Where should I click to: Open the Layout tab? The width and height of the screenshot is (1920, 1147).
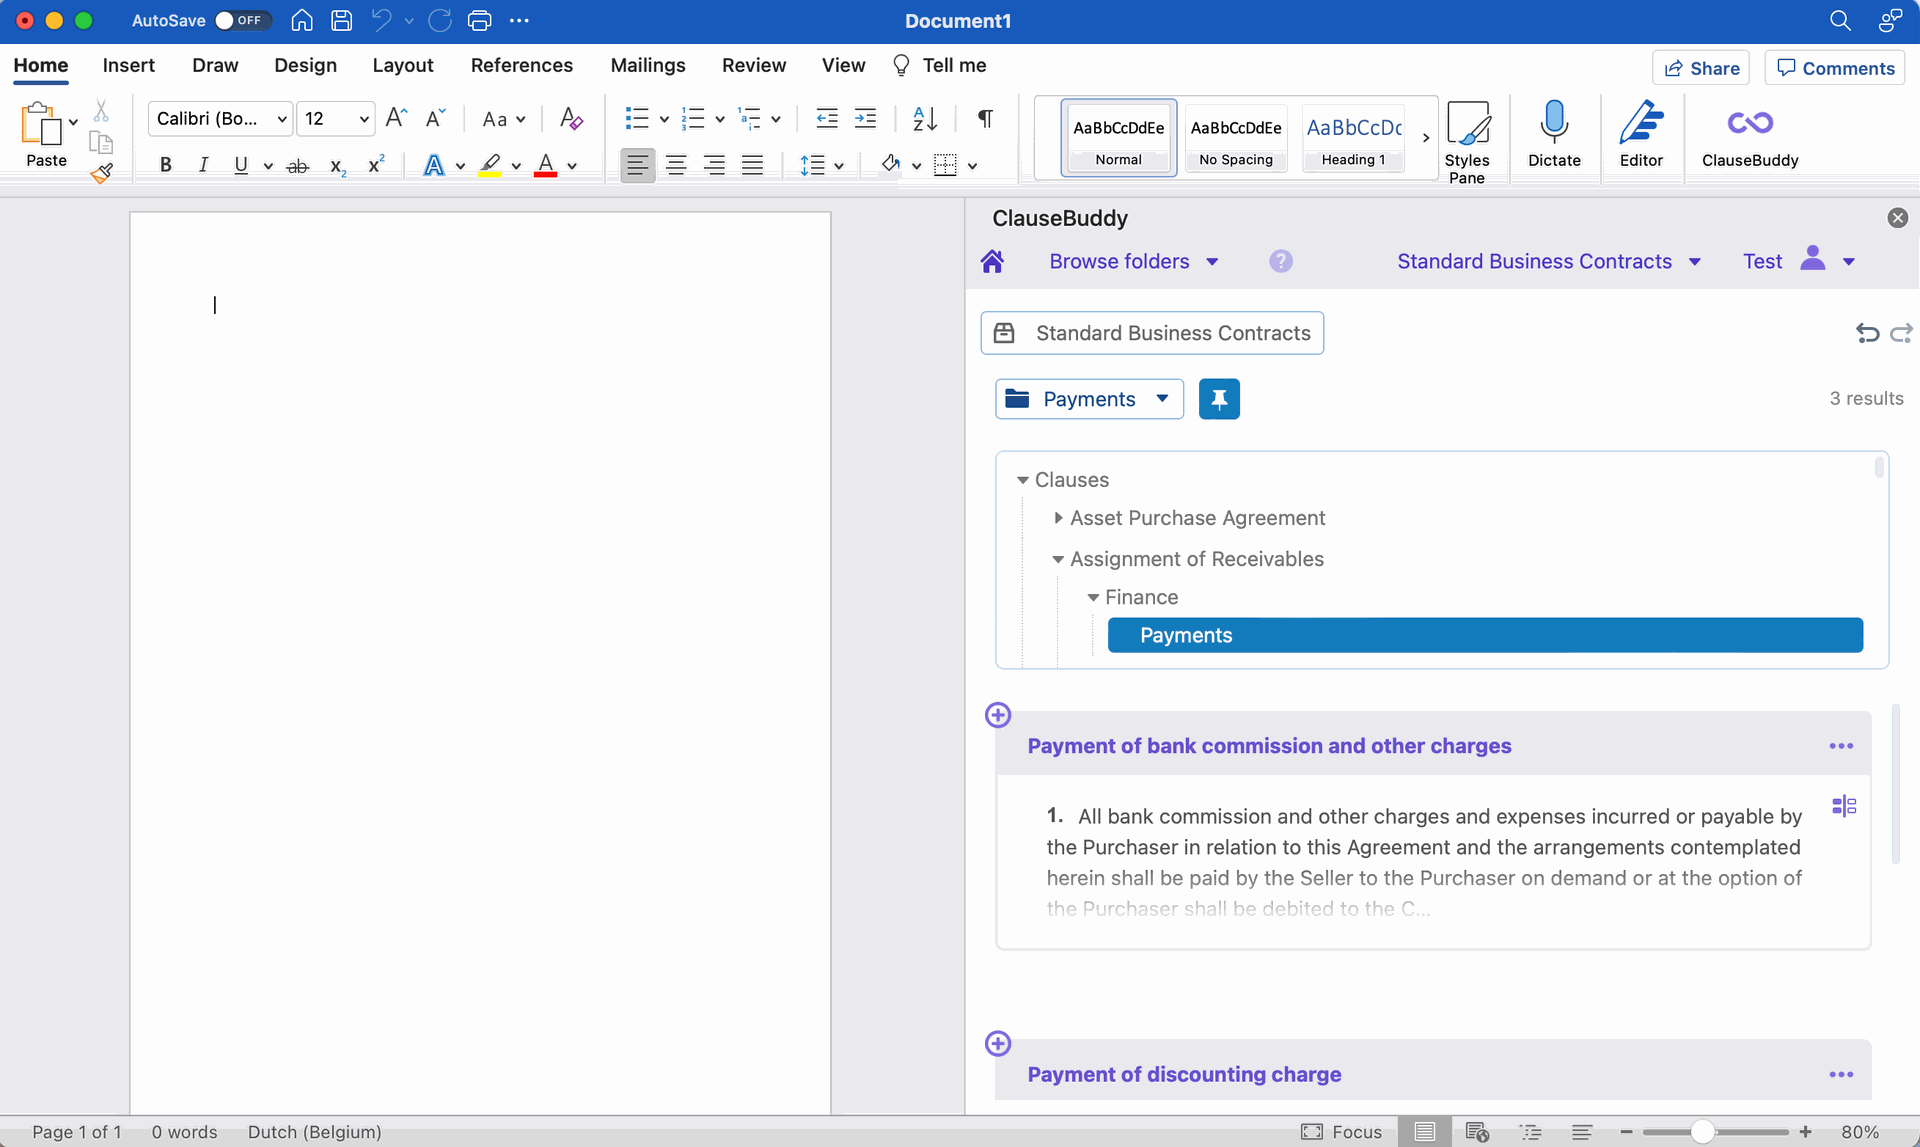tap(402, 65)
